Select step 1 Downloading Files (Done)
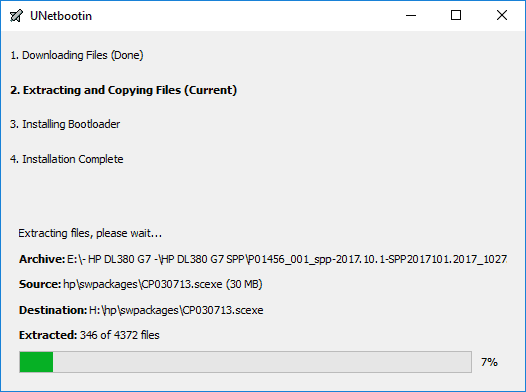The width and height of the screenshot is (526, 392). (x=77, y=55)
